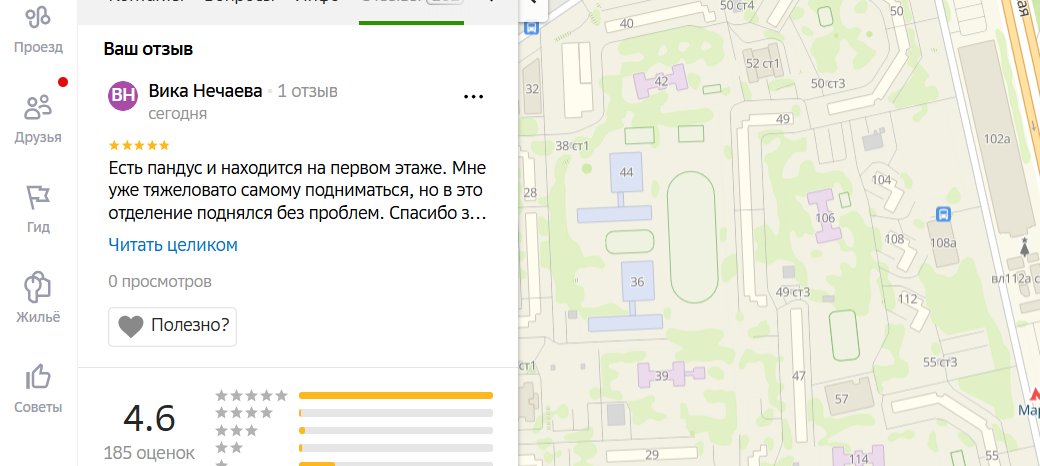
Task: Open Вика Нечаева's profile name
Action: [x=206, y=91]
